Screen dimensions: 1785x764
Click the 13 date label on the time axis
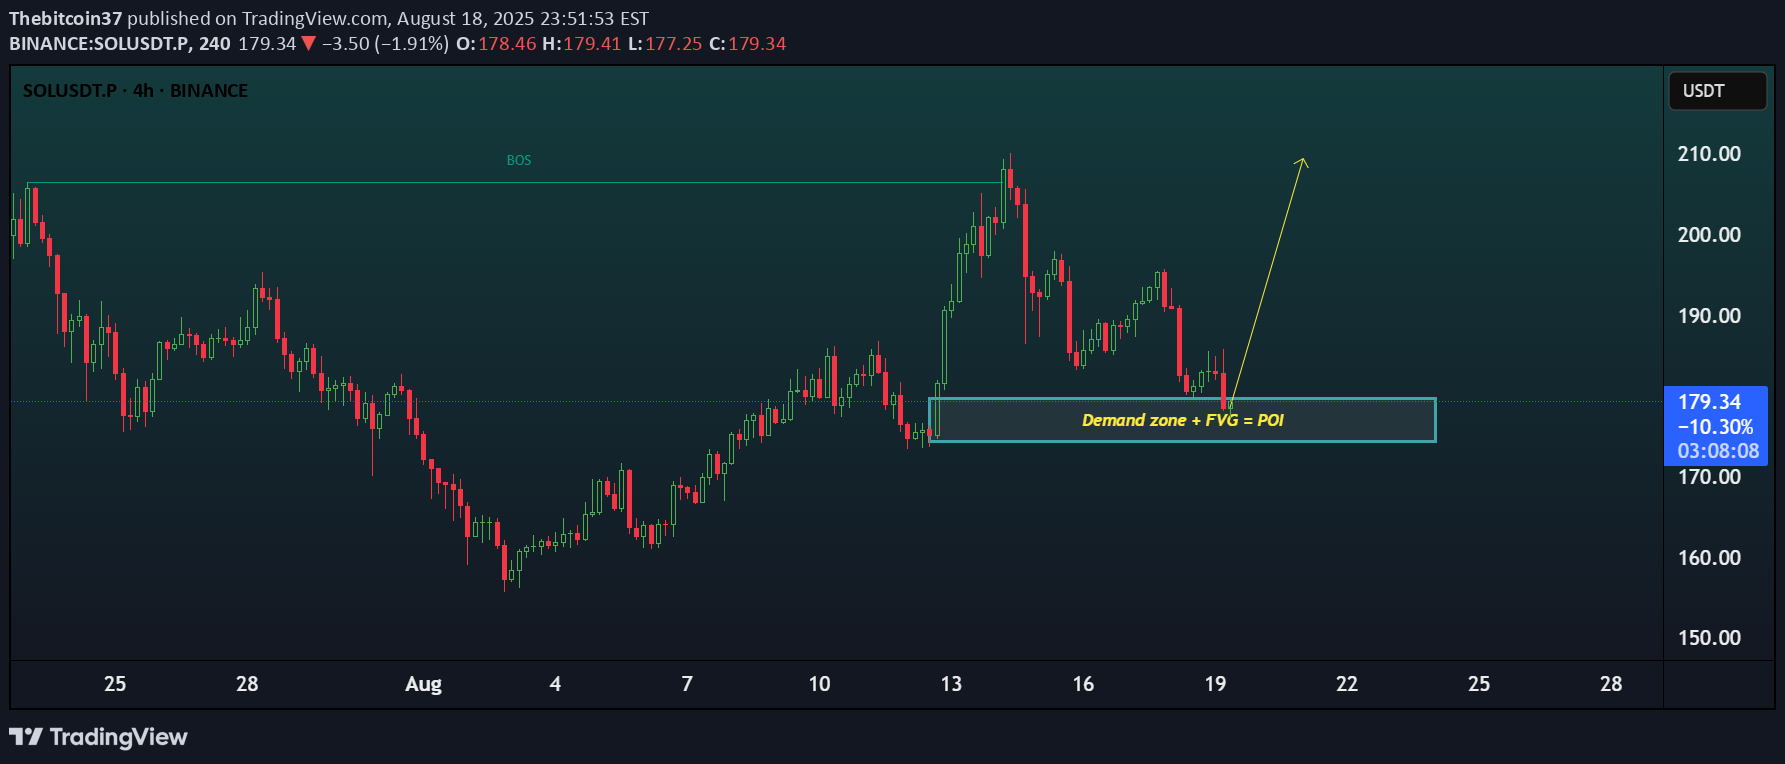(x=951, y=684)
